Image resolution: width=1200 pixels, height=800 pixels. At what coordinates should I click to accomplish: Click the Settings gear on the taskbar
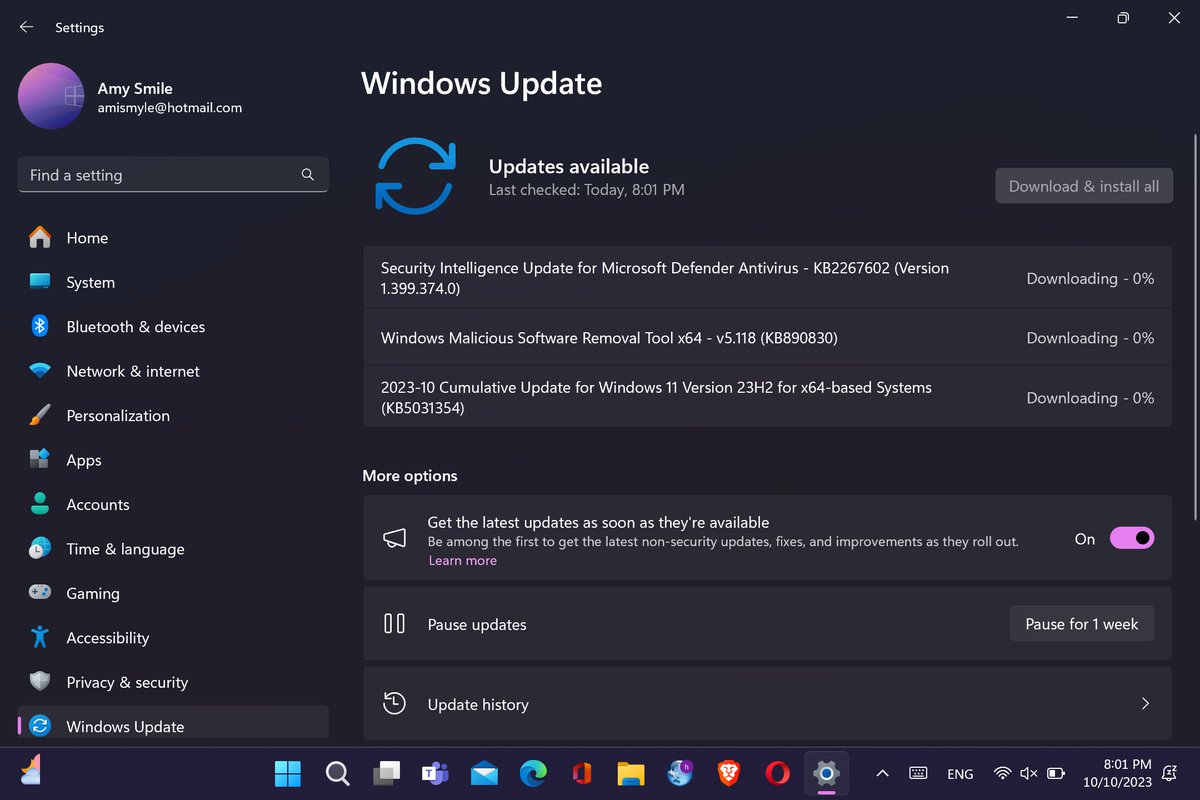pyautogui.click(x=826, y=773)
